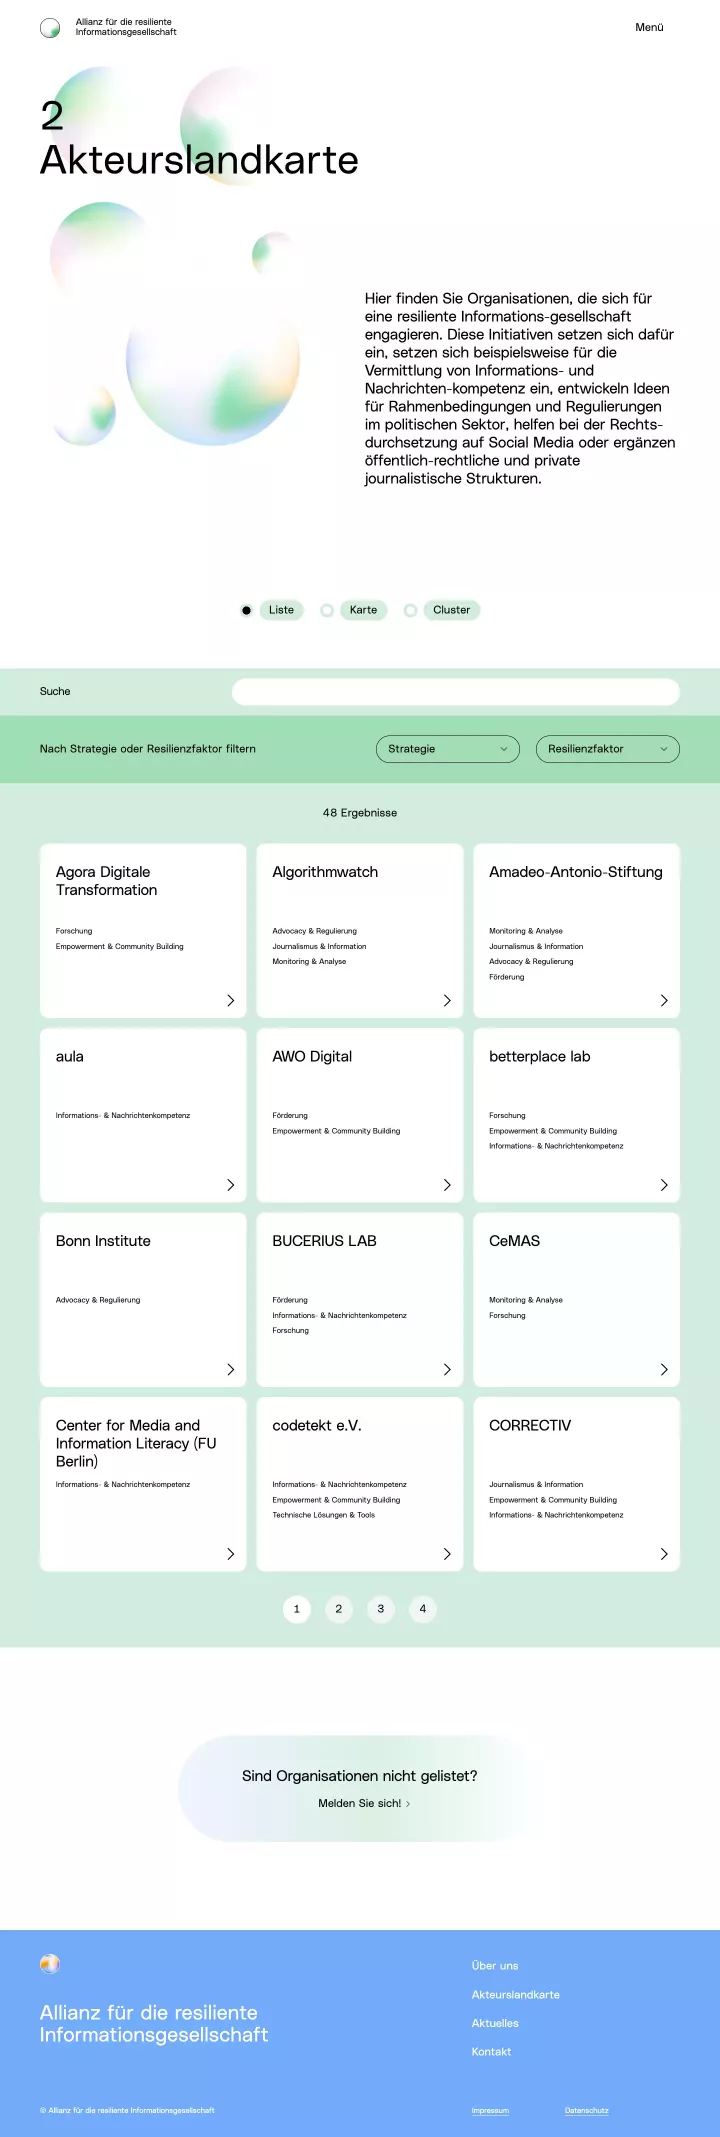Open arrow on BUCERIUS LAB card
Viewport: 720px width, 2137px height.
pos(447,1369)
